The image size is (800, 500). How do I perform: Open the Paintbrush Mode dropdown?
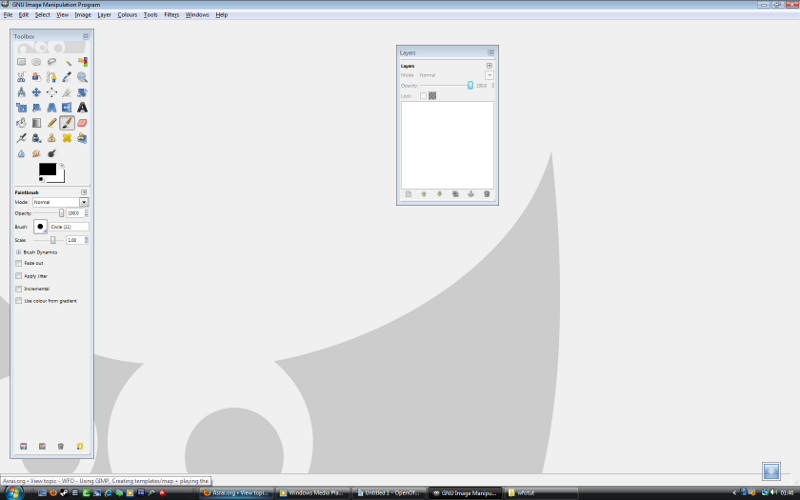click(x=61, y=203)
